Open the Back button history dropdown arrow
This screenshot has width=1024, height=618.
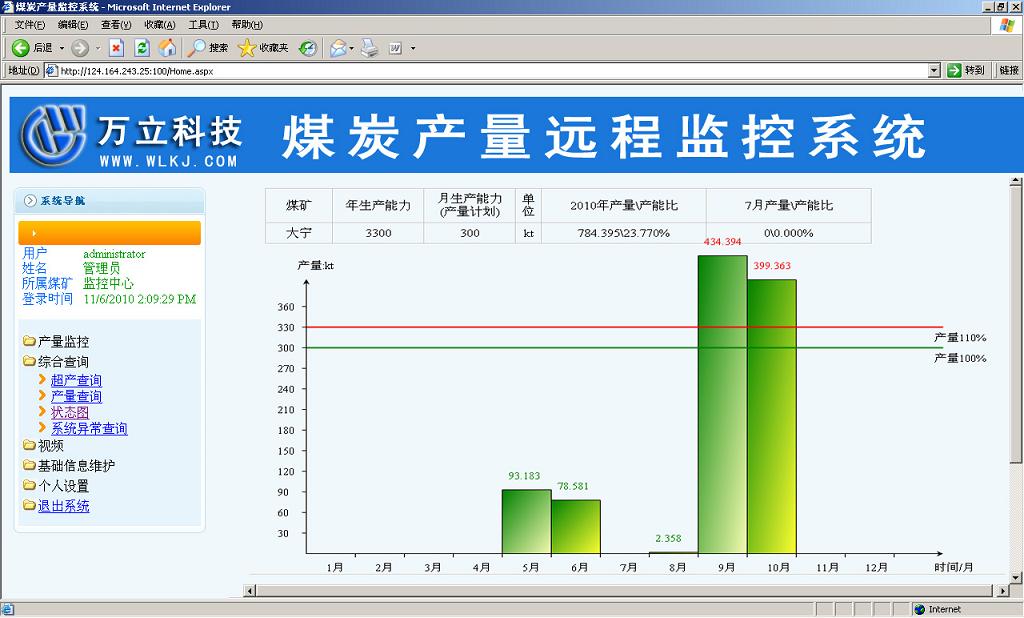point(62,48)
